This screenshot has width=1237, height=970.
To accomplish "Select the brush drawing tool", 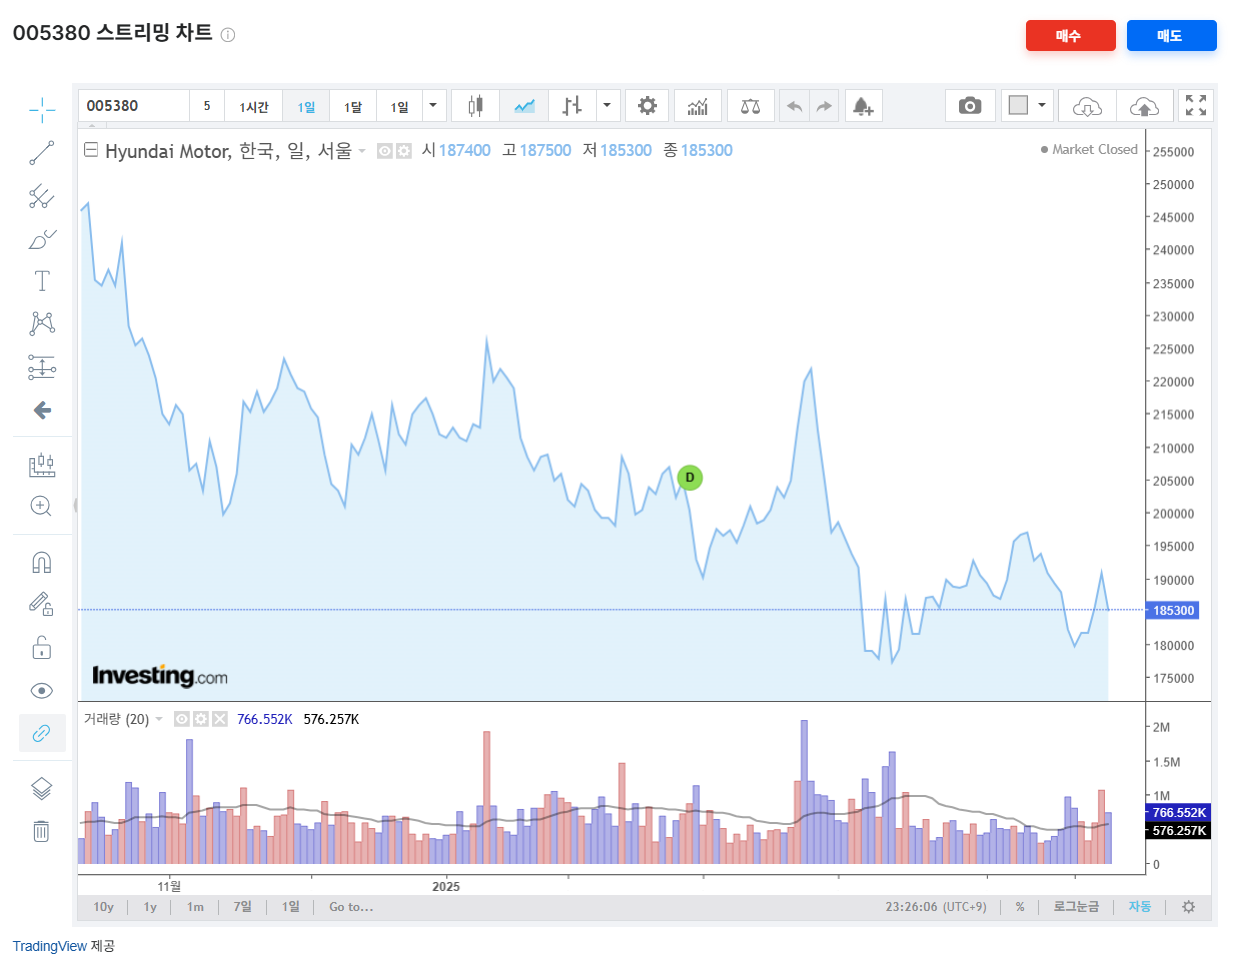I will pos(42,239).
